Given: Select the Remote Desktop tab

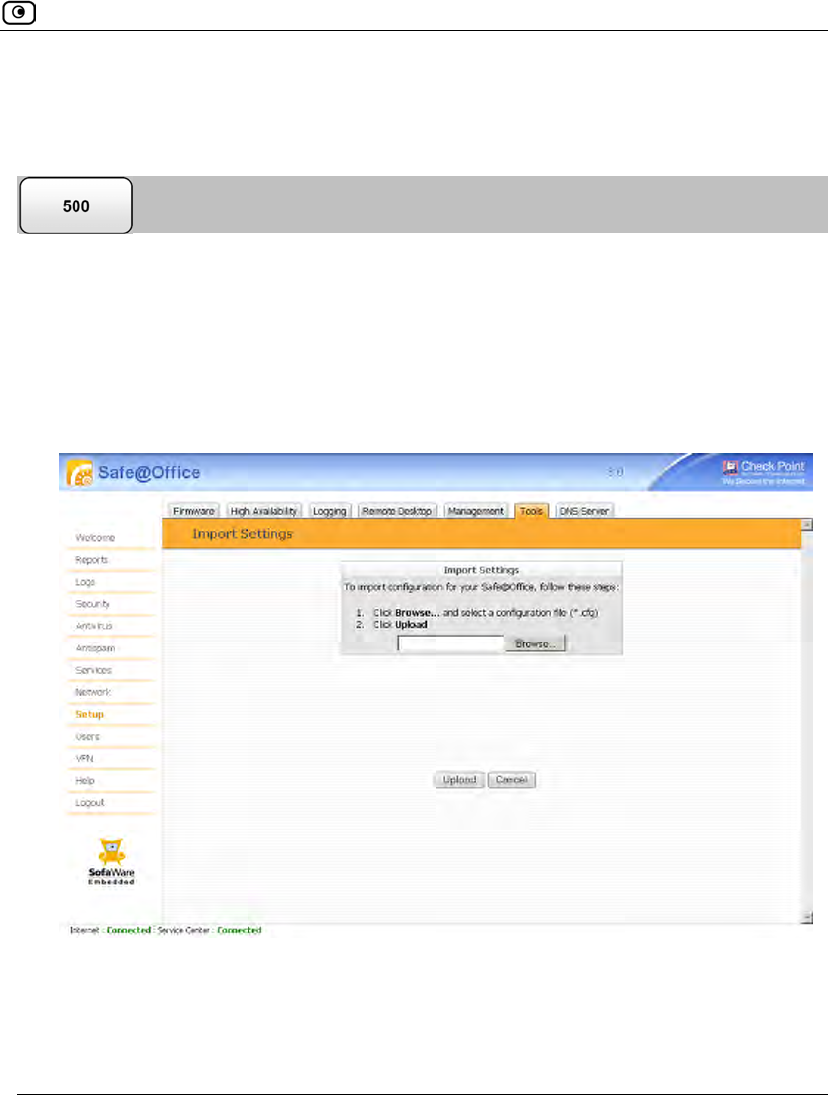Looking at the screenshot, I should pyautogui.click(x=397, y=511).
